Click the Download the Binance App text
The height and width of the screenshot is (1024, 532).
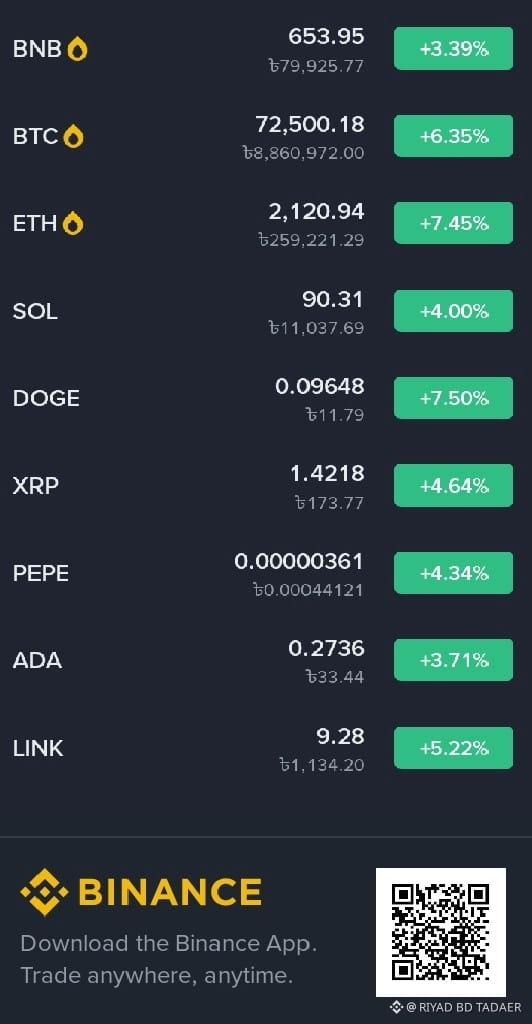pyautogui.click(x=168, y=944)
